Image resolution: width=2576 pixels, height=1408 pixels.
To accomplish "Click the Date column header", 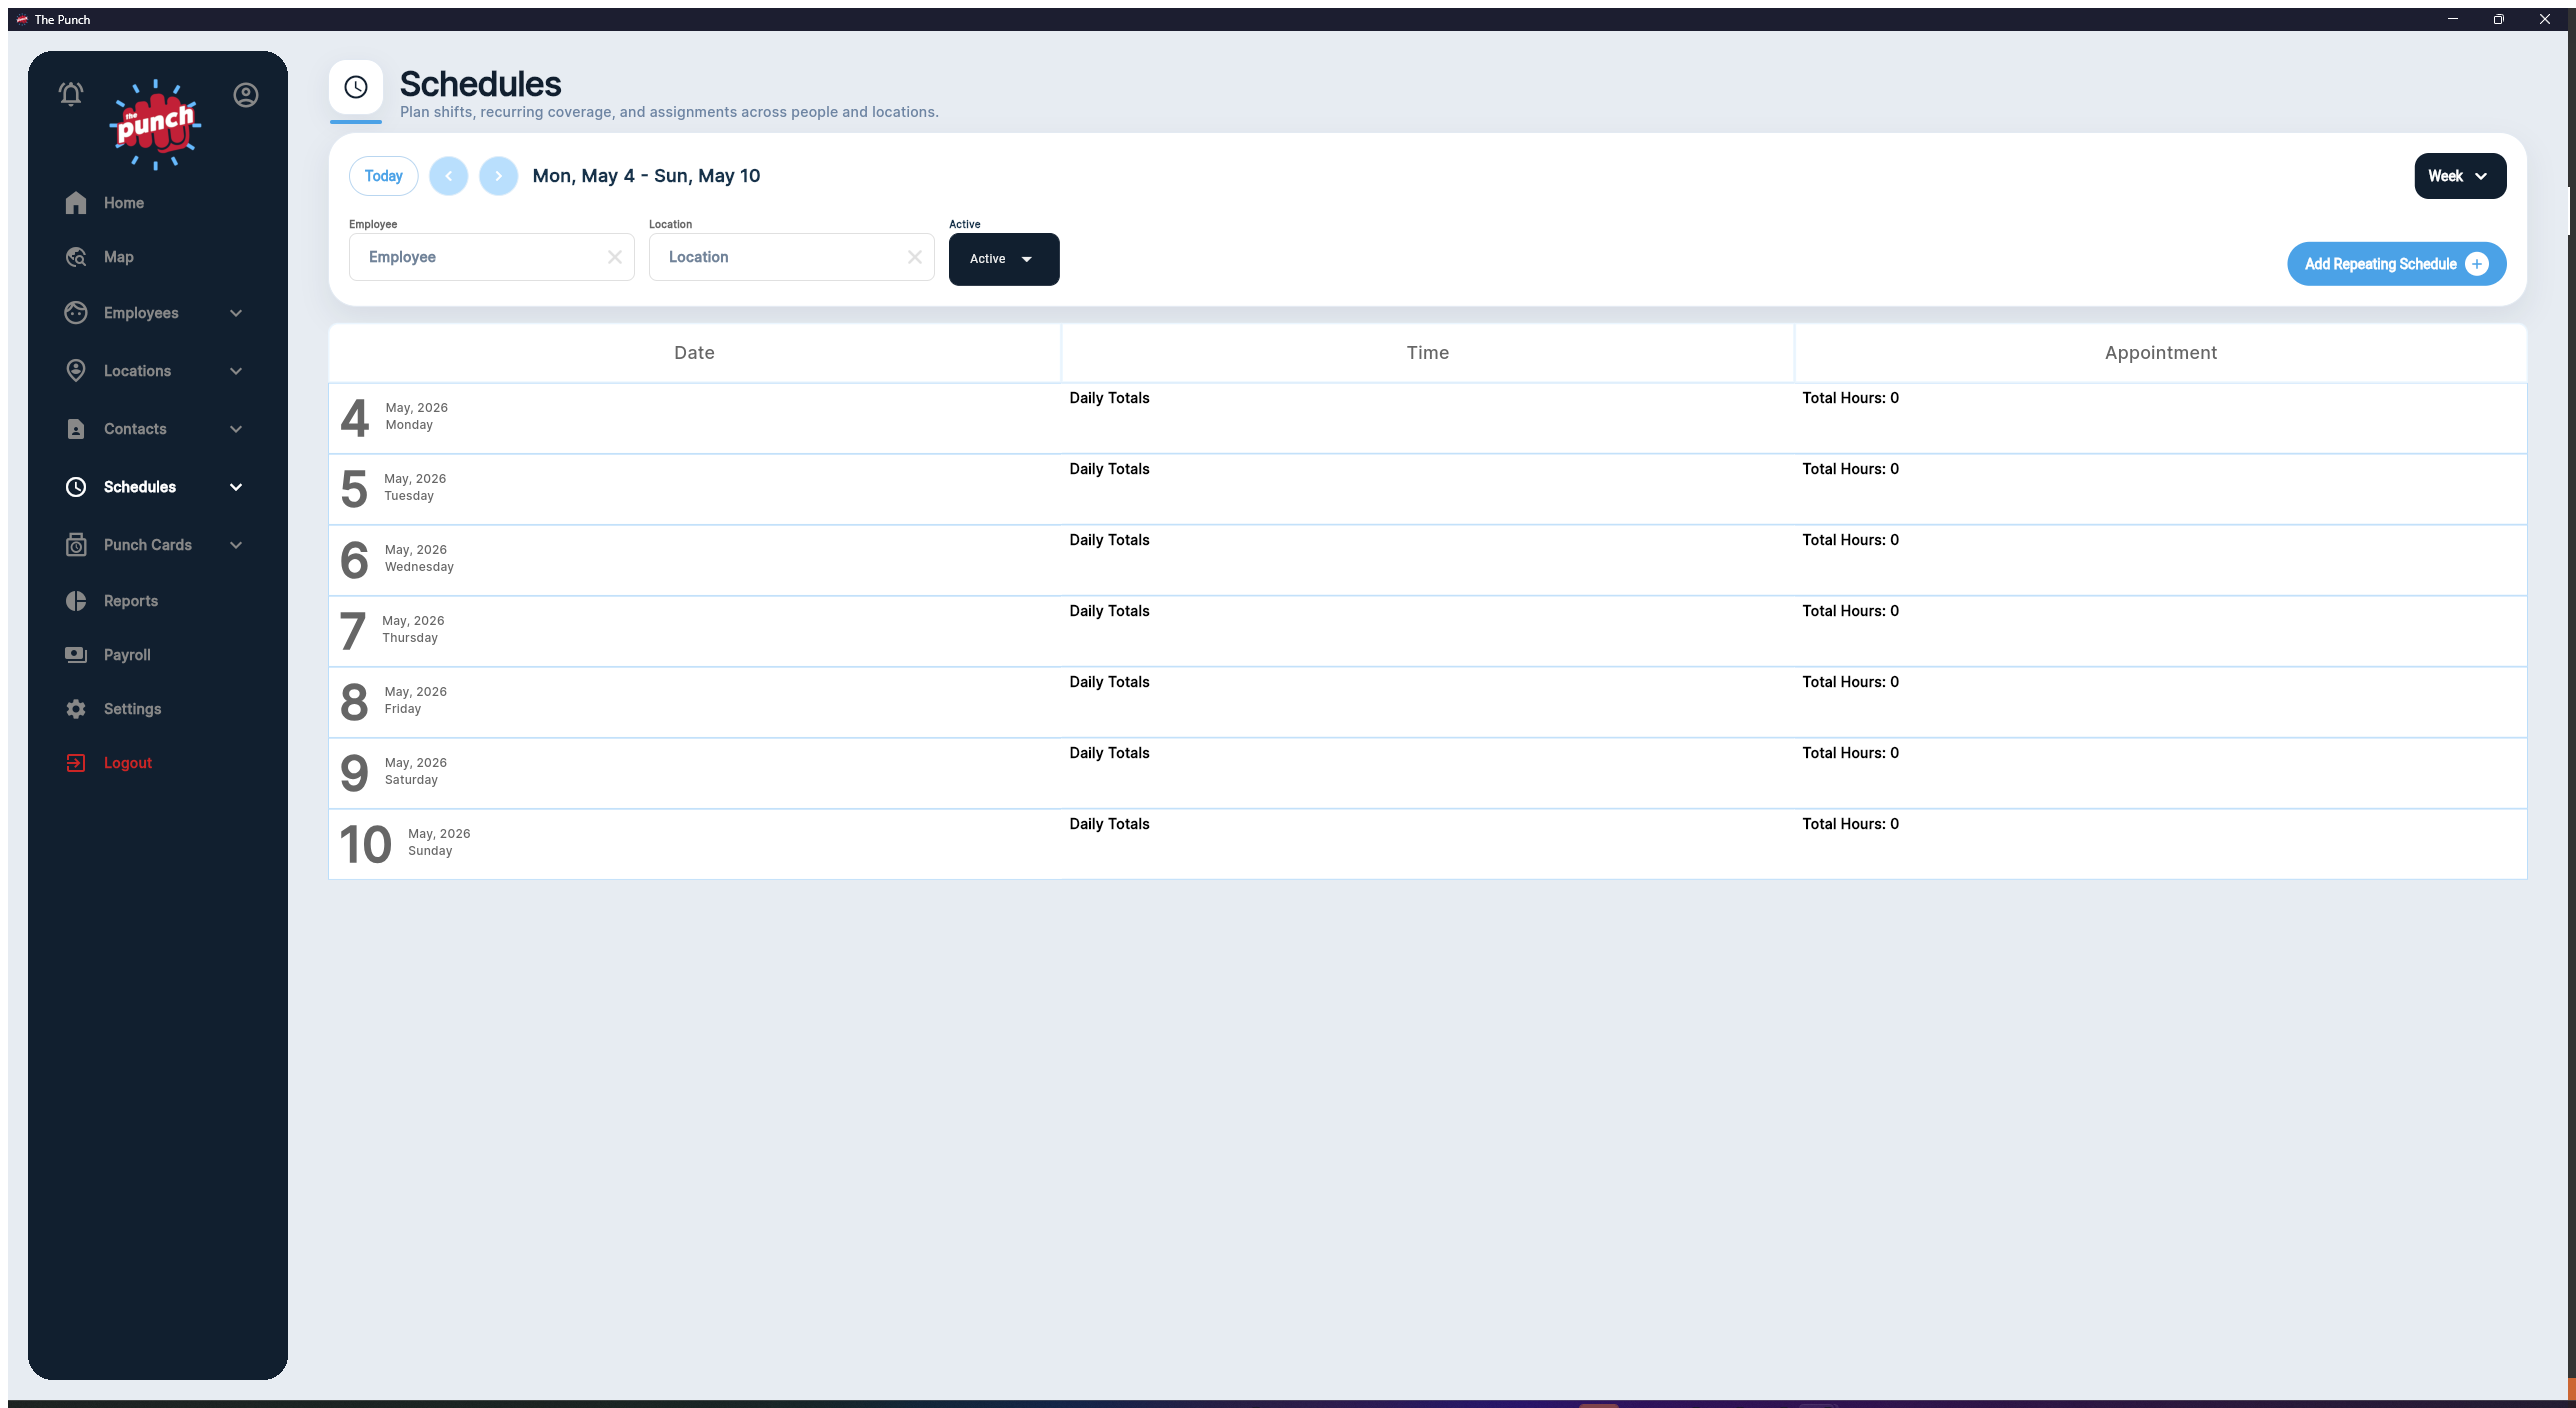I will tap(694, 353).
